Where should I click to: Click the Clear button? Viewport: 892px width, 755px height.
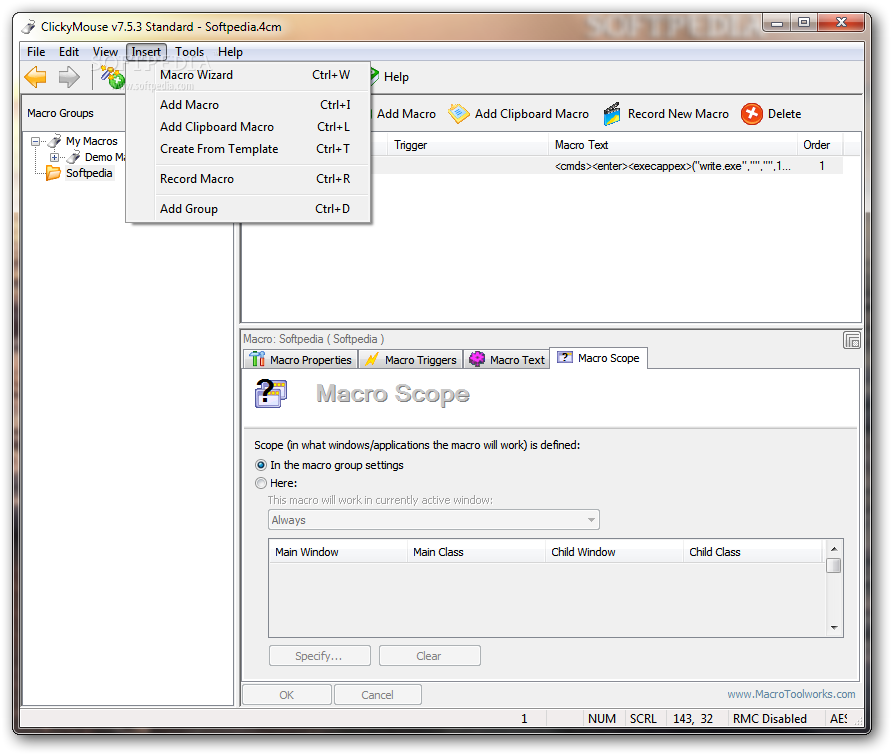point(430,655)
